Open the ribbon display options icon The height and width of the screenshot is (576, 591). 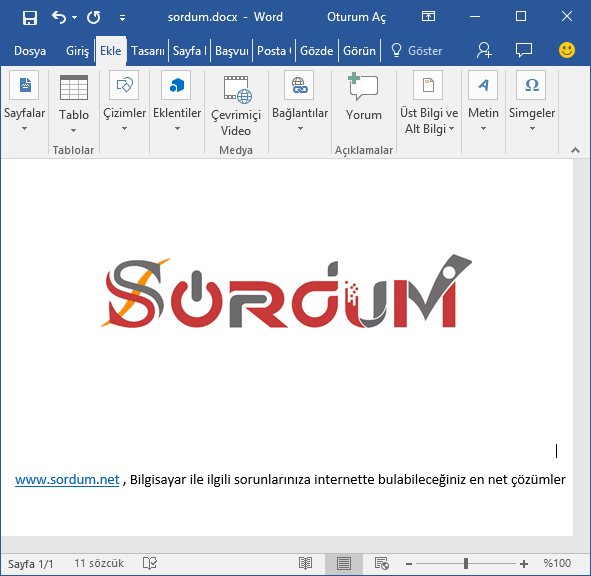tap(428, 16)
